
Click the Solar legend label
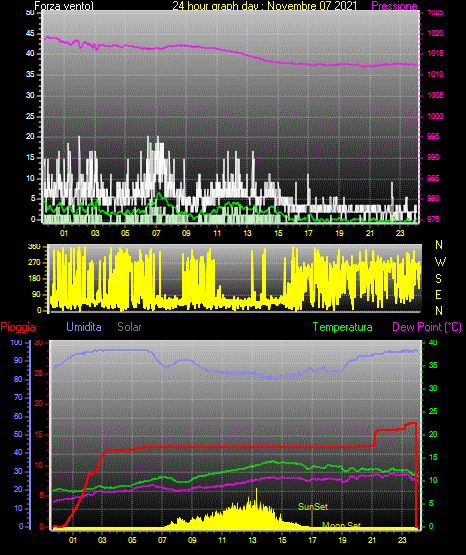pyautogui.click(x=129, y=327)
